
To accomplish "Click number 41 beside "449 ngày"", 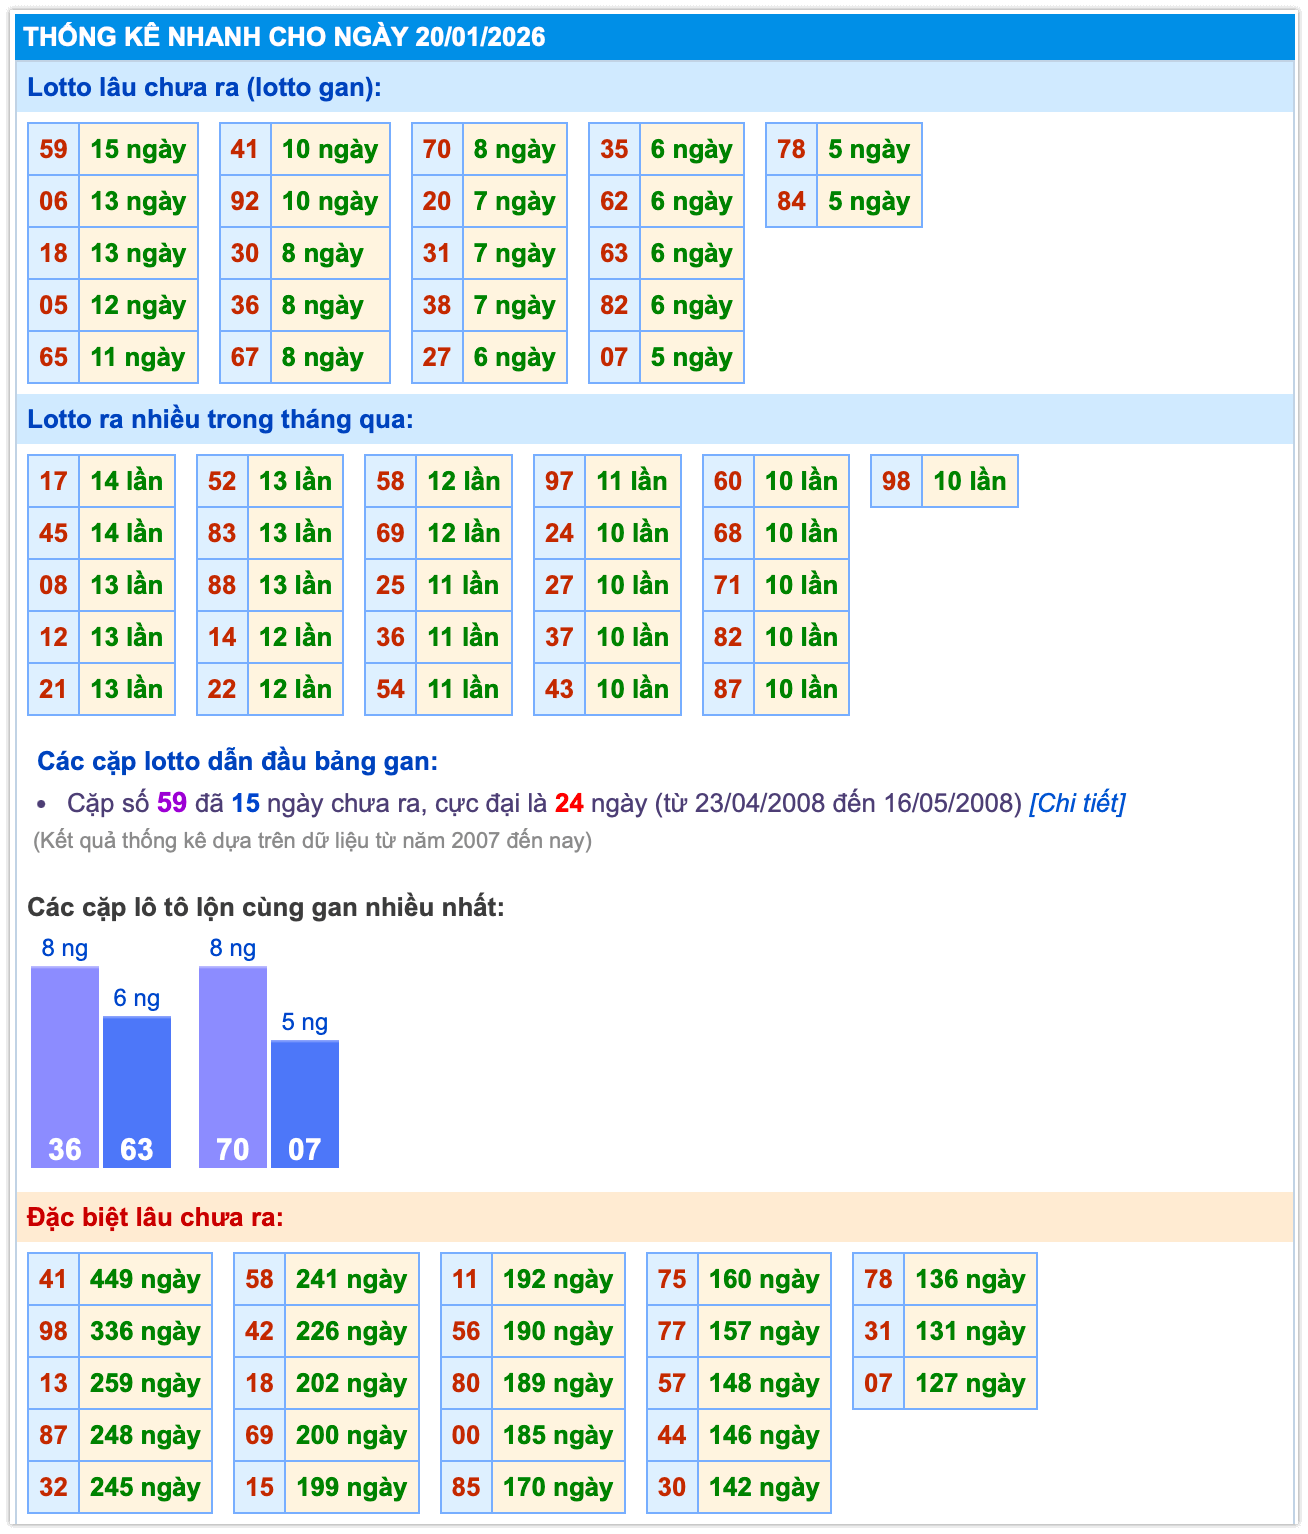I will point(53,1279).
